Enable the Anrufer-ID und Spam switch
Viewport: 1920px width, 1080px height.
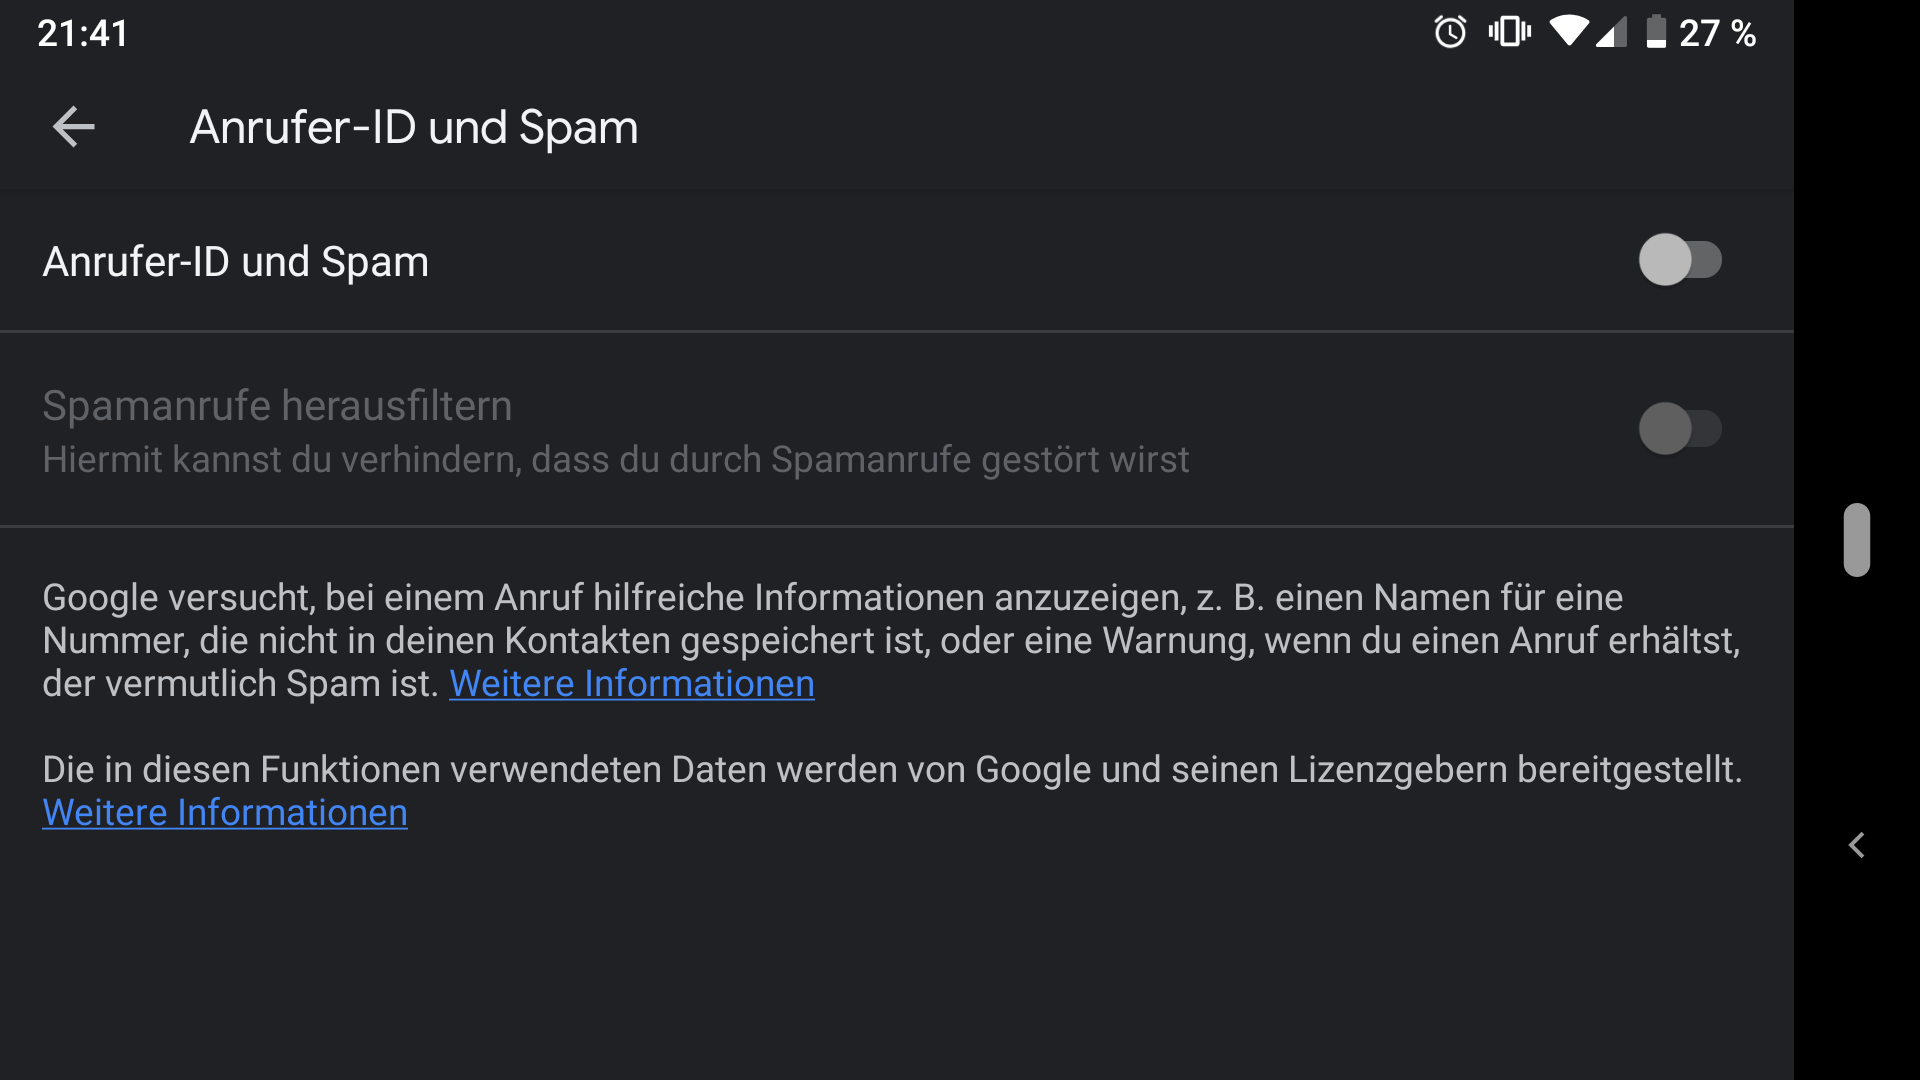pyautogui.click(x=1680, y=260)
